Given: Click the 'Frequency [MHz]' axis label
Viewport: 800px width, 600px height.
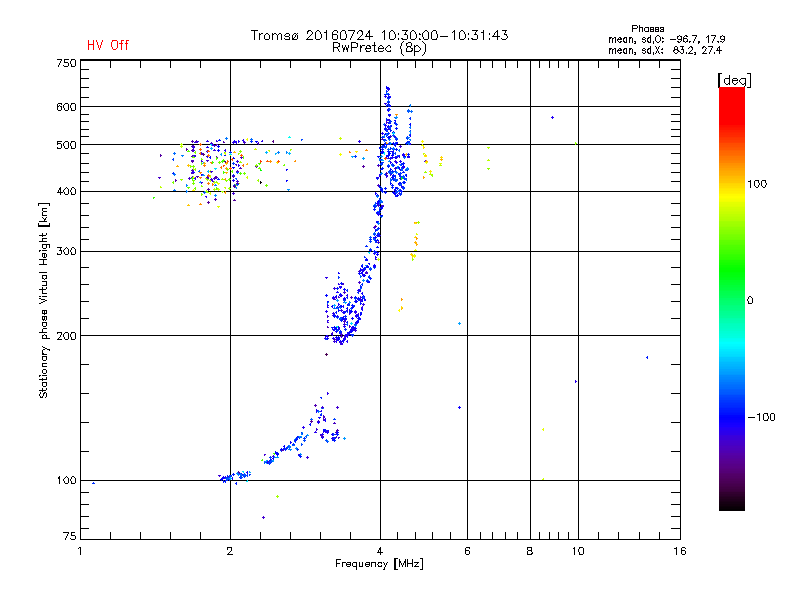Looking at the screenshot, I should (x=379, y=564).
